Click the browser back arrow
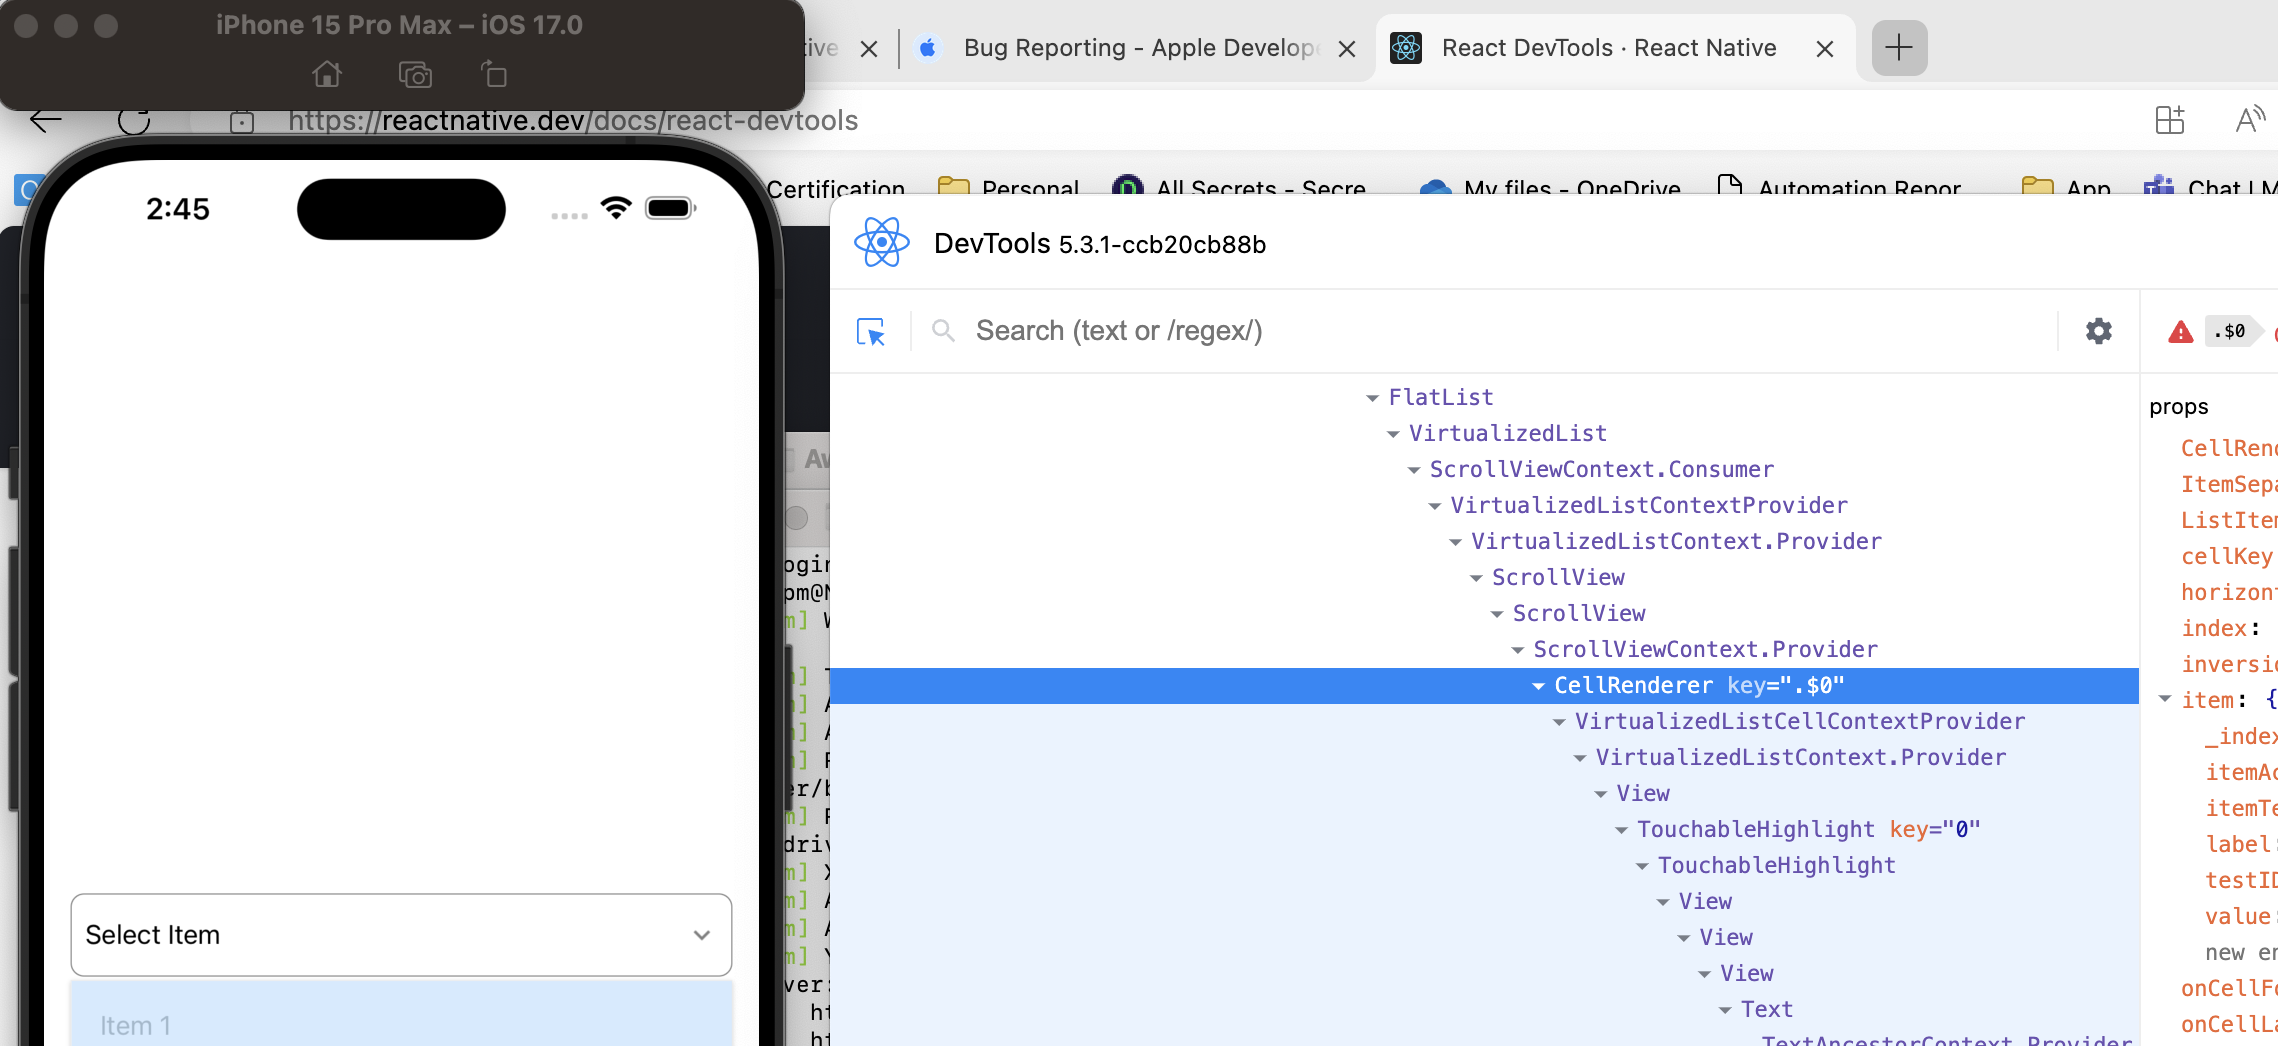The width and height of the screenshot is (2278, 1046). (46, 120)
